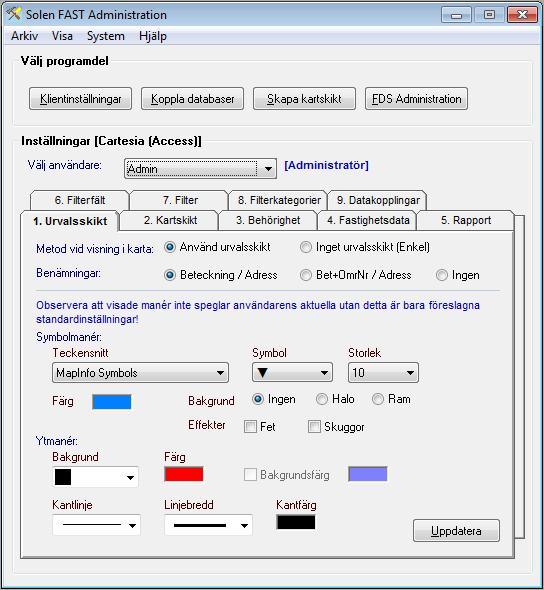Click the FDS Administration button
This screenshot has height=590, width=544.
click(x=416, y=99)
